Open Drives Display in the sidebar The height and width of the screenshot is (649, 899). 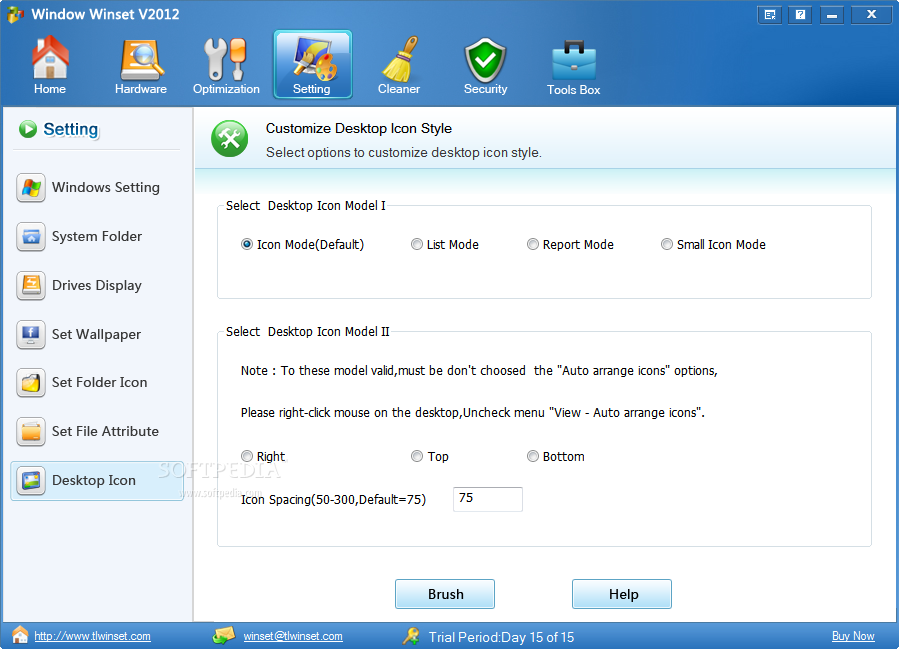(x=97, y=285)
